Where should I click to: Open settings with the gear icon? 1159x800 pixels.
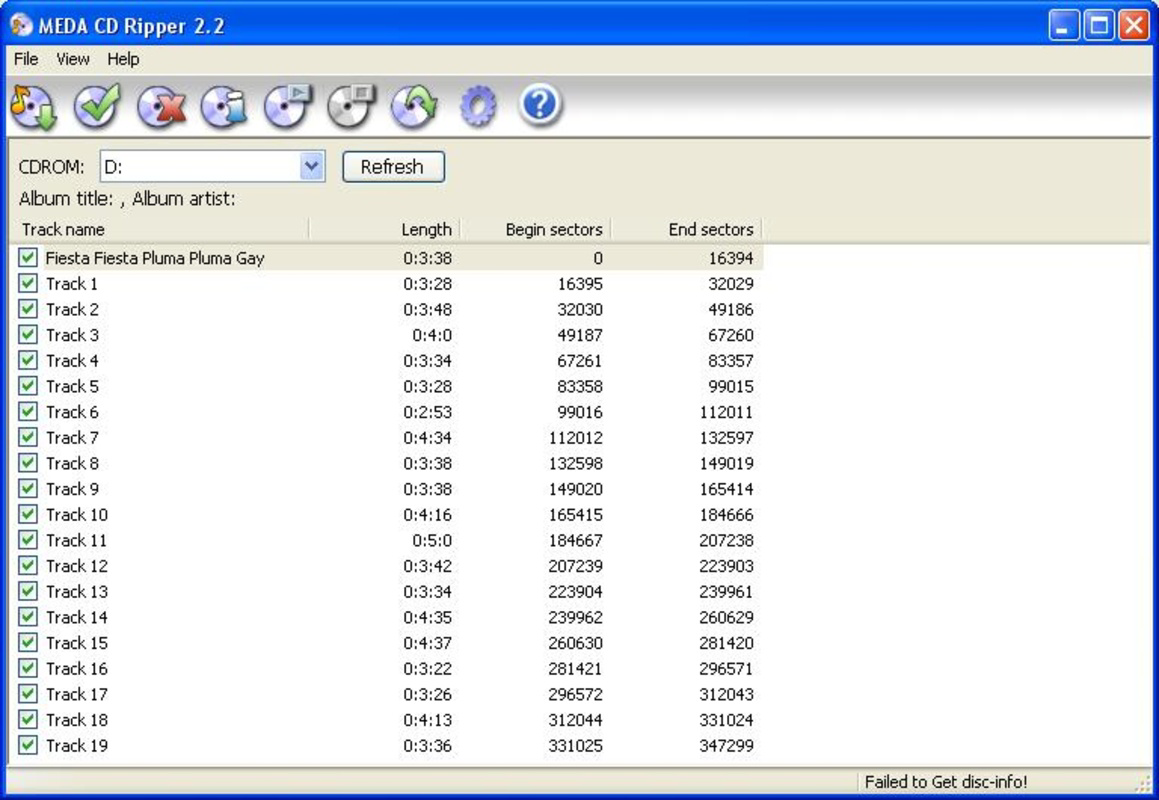tap(477, 106)
